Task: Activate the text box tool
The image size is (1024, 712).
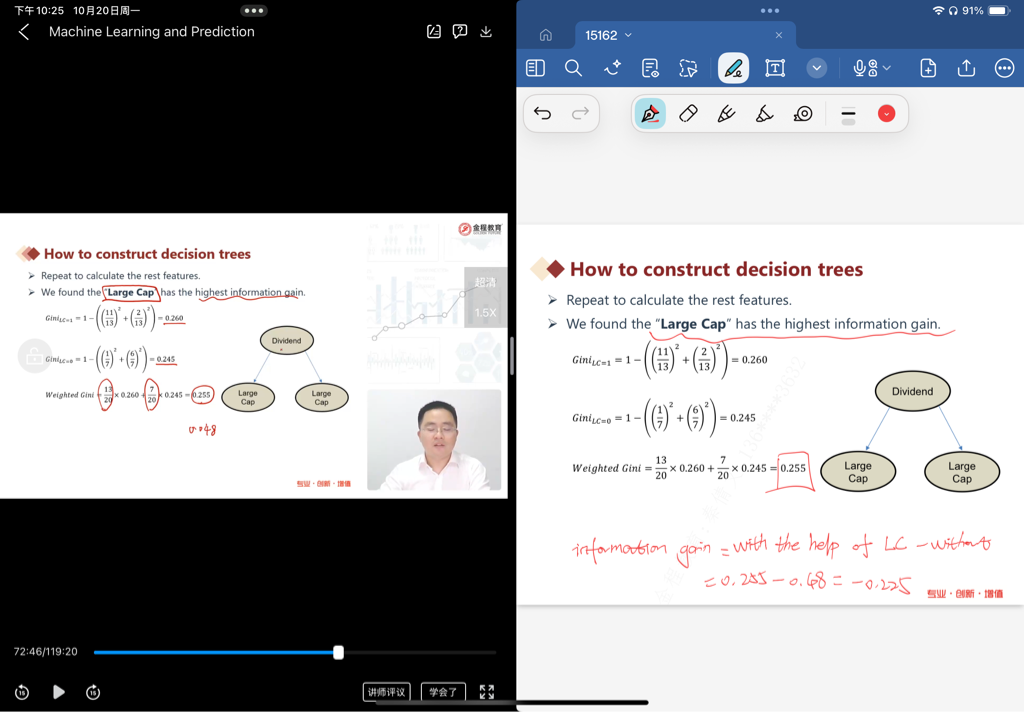Action: tap(775, 68)
